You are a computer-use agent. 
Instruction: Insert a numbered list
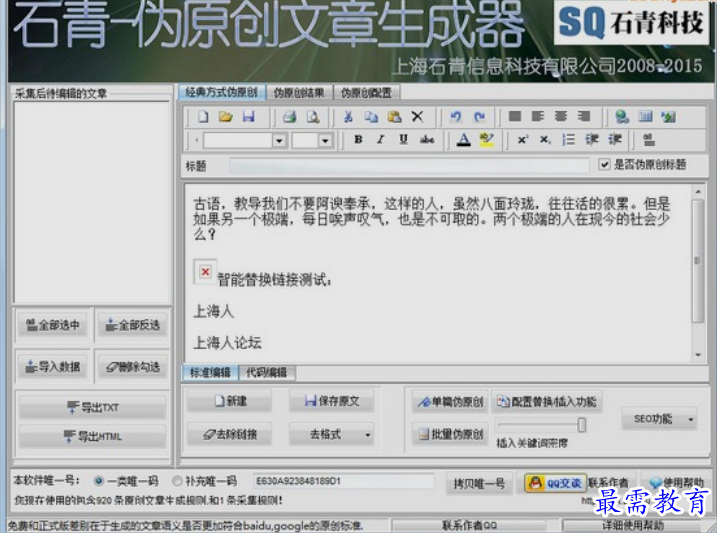(568, 140)
